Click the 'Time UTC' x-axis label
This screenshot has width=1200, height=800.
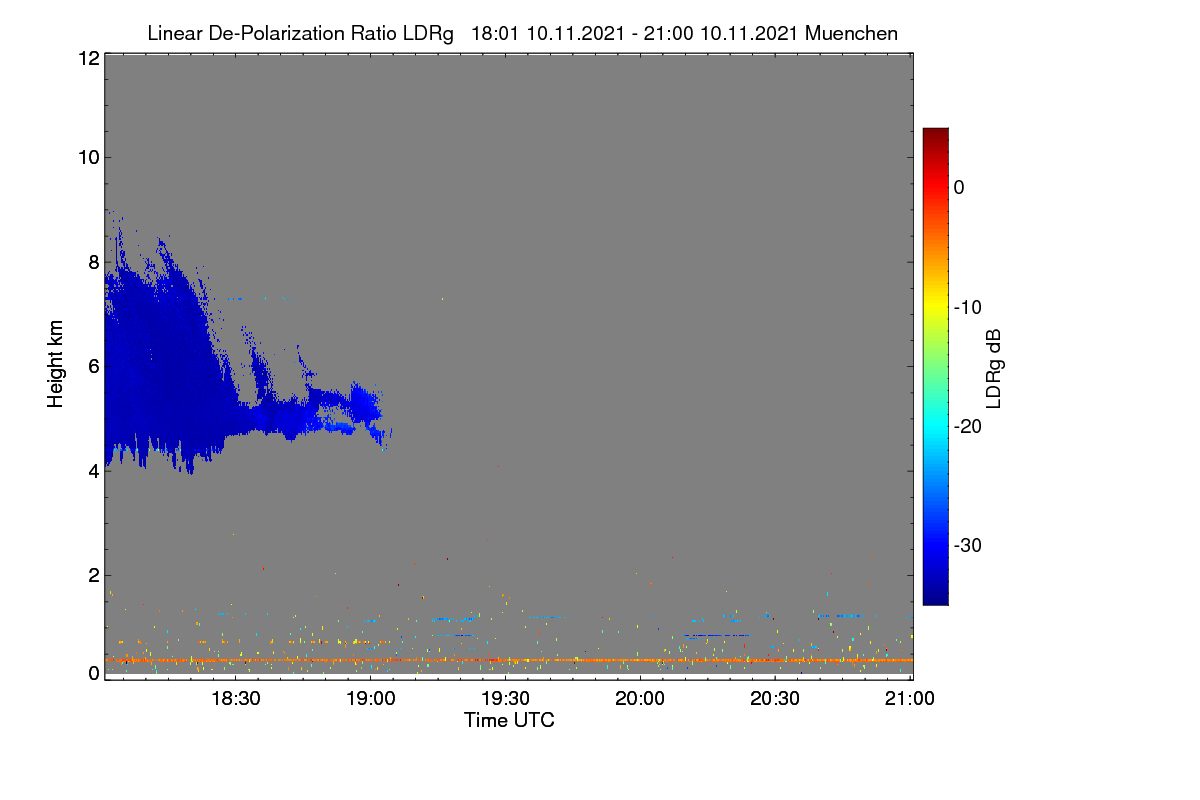point(509,720)
